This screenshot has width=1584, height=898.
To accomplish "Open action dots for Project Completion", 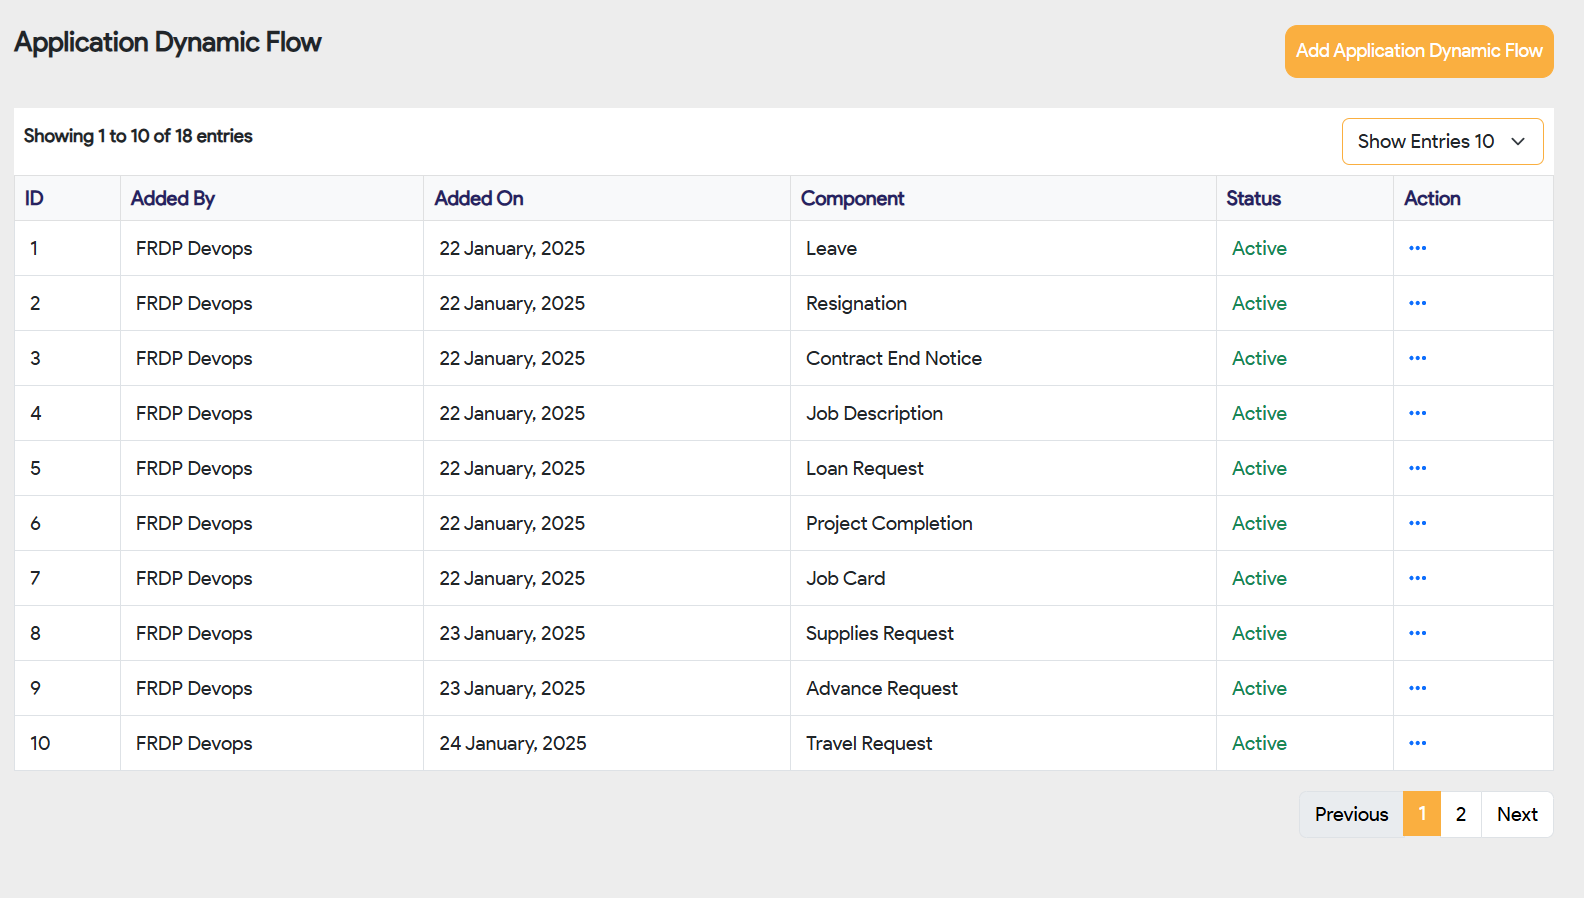I will [1417, 523].
